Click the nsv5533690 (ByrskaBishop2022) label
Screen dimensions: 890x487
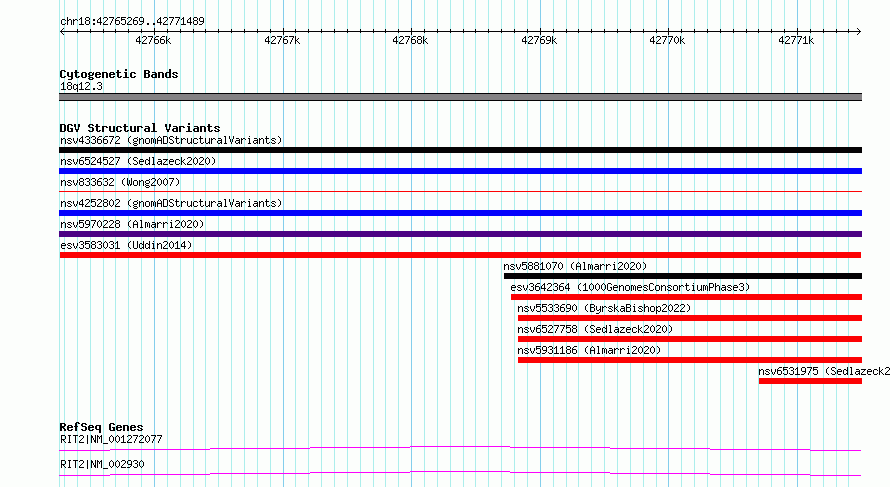click(604, 308)
